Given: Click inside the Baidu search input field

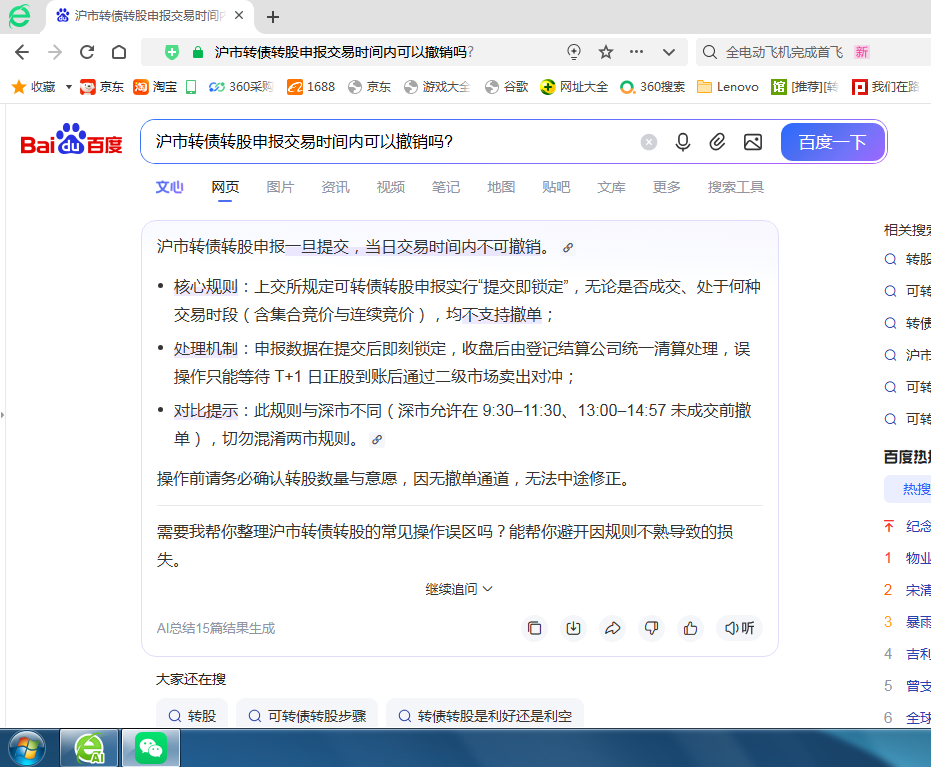Looking at the screenshot, I should click(392, 142).
